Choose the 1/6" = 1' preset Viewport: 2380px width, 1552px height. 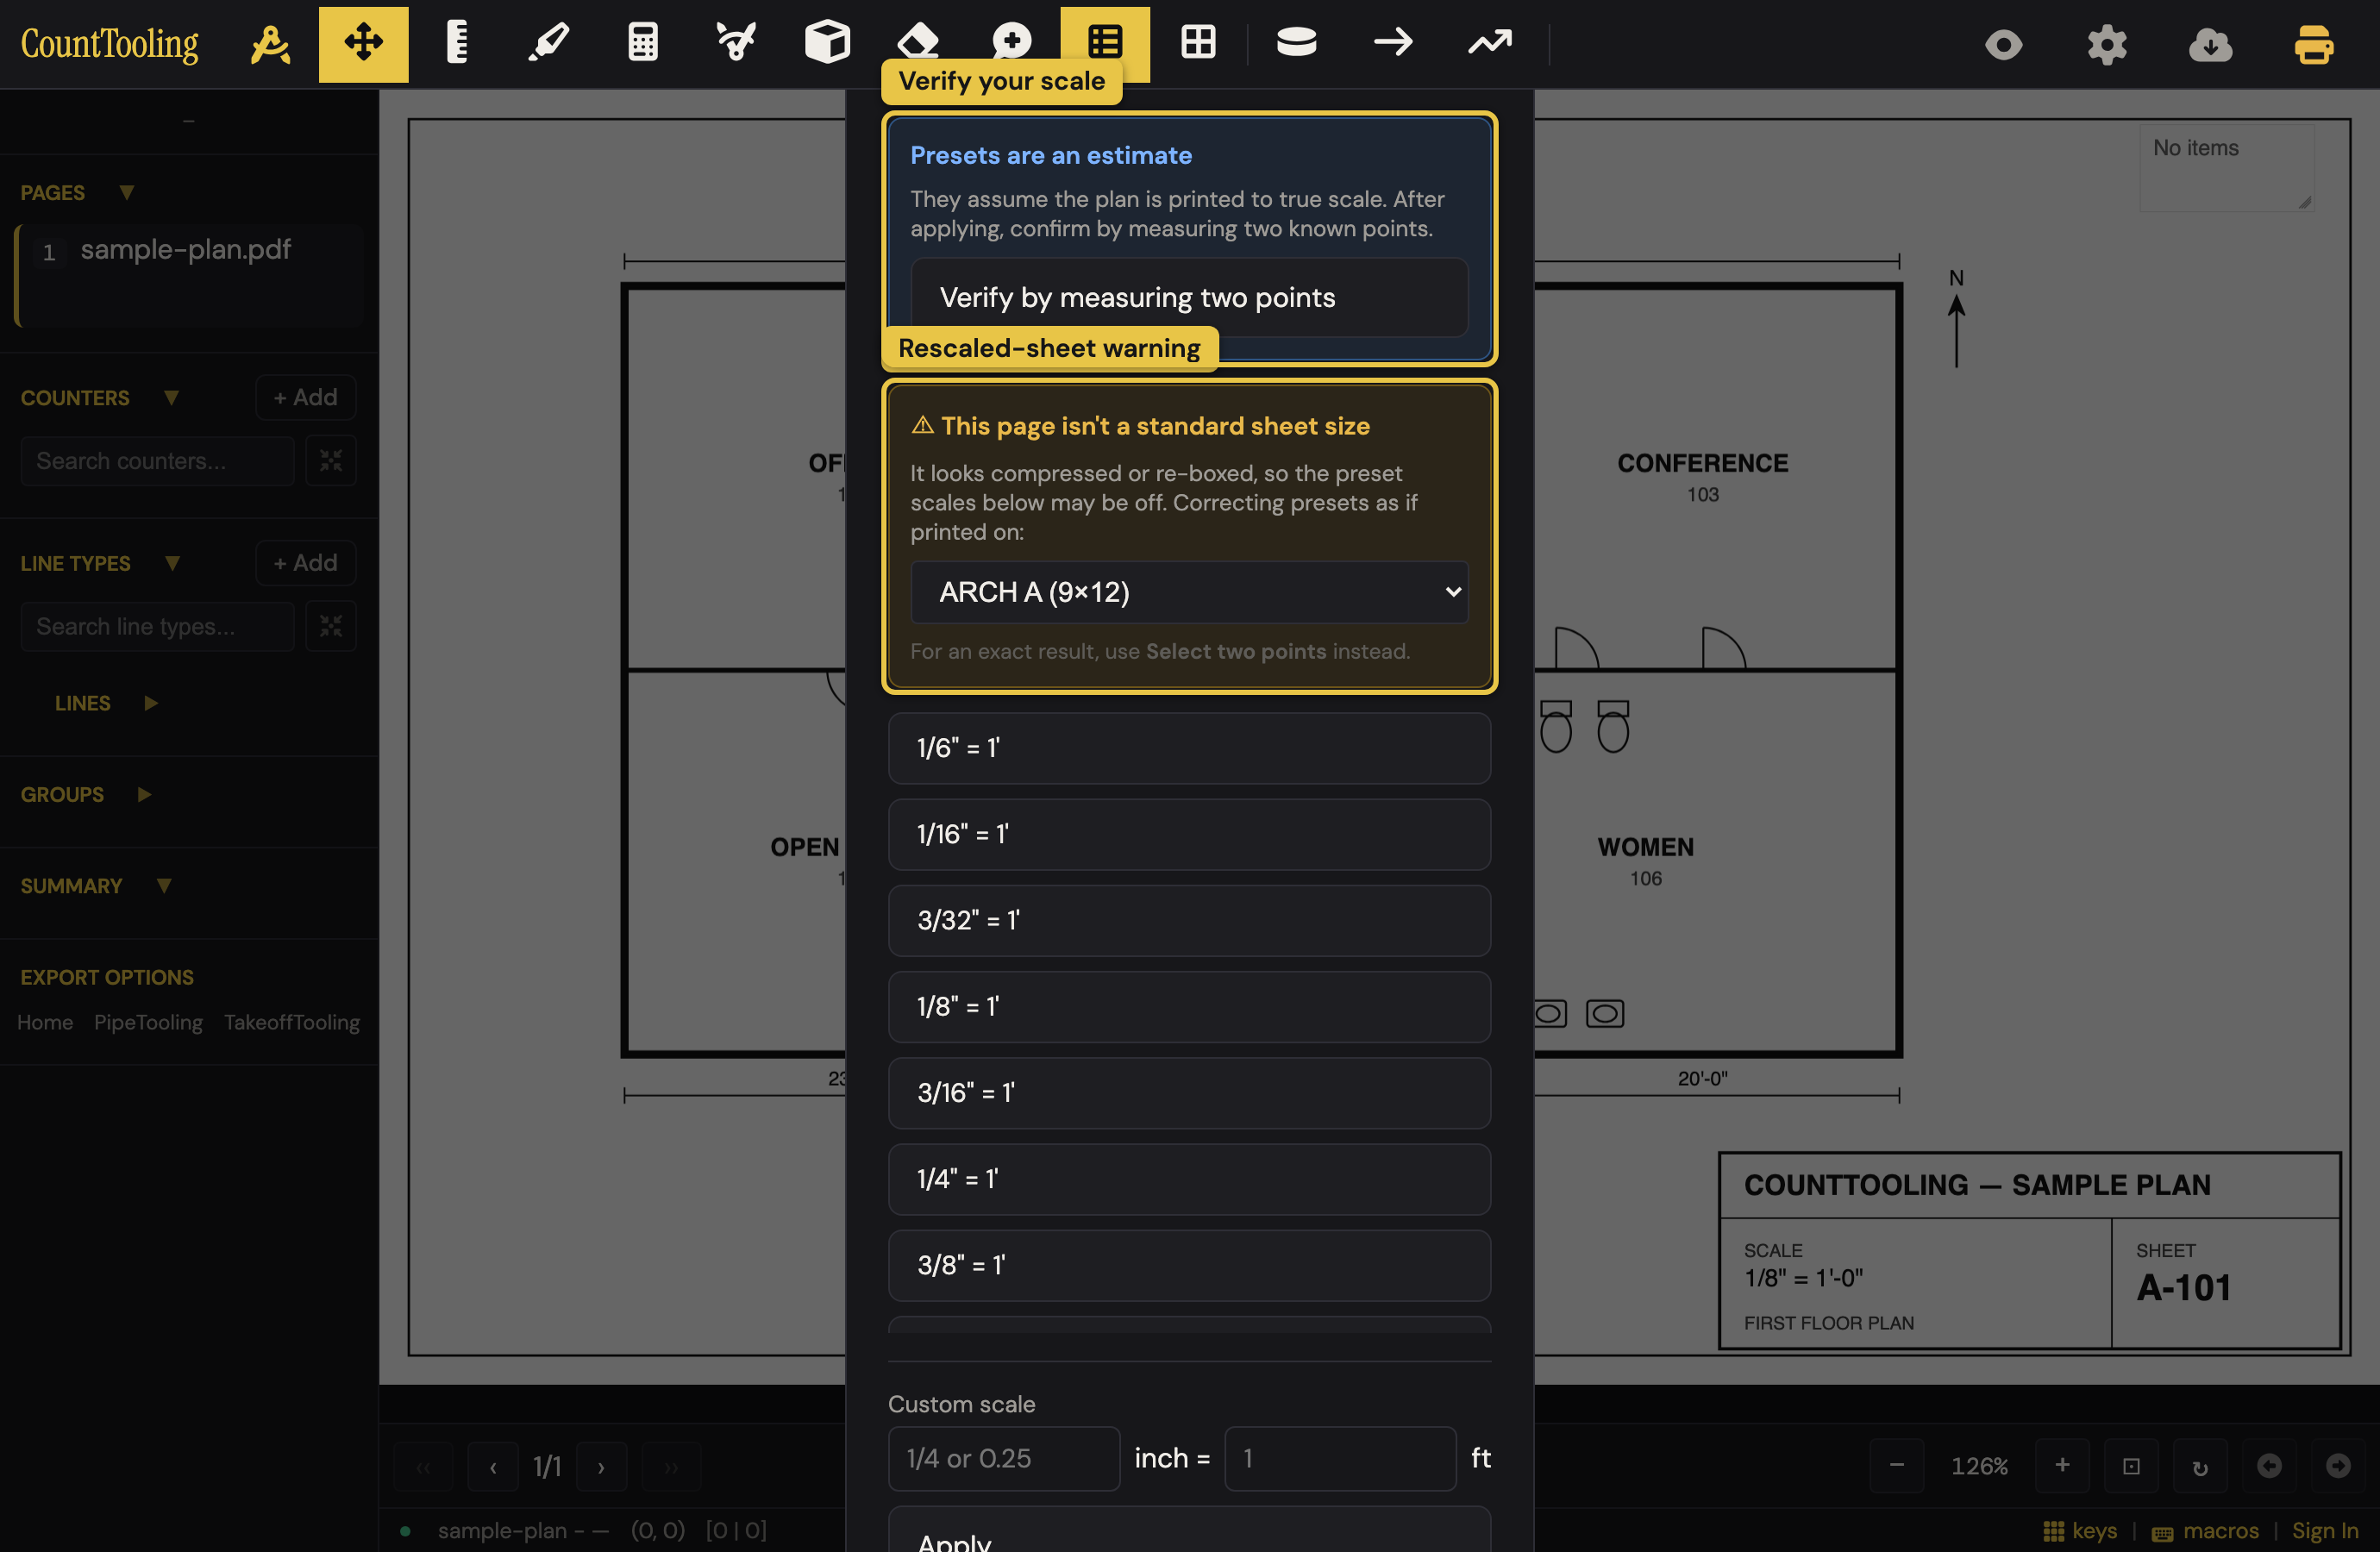point(1189,748)
